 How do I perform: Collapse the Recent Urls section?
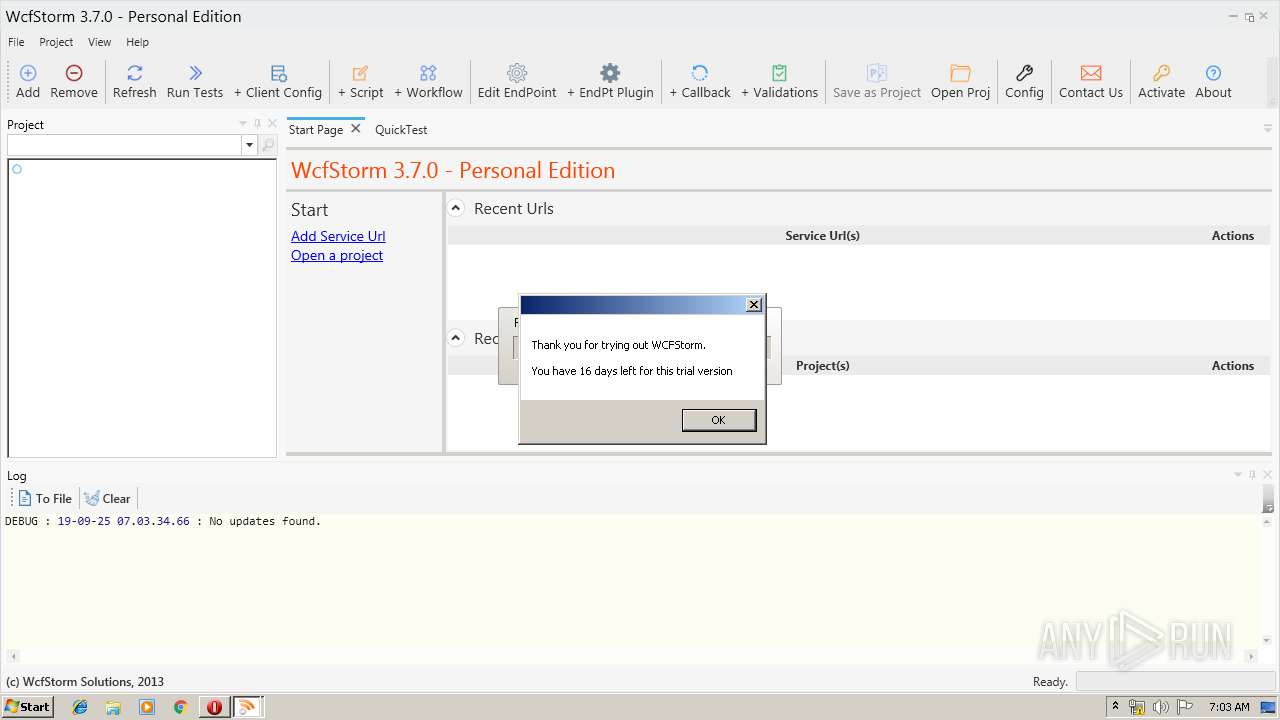(x=456, y=208)
